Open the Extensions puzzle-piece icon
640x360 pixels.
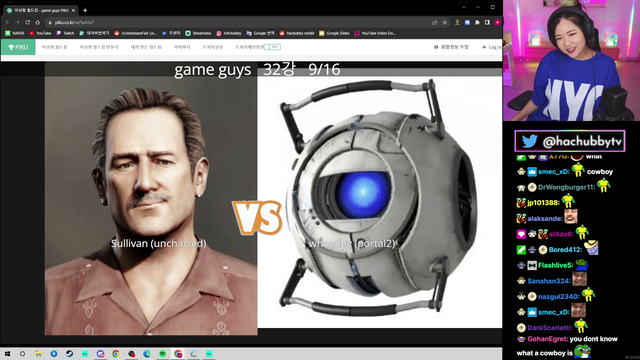pos(477,22)
